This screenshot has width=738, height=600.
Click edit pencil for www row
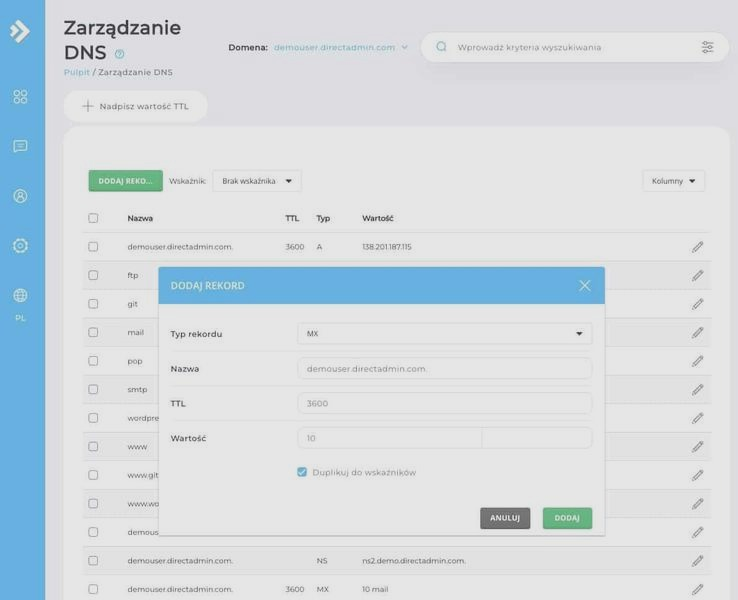698,447
